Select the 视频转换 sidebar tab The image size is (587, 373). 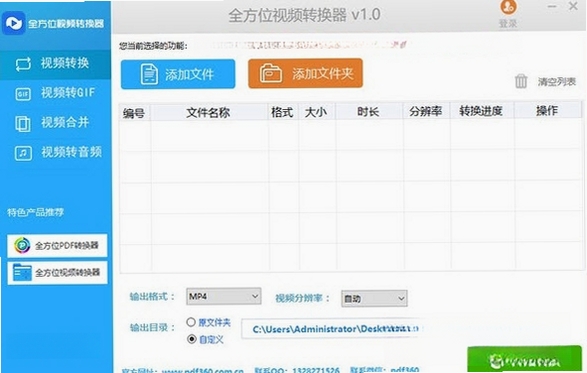(55, 64)
